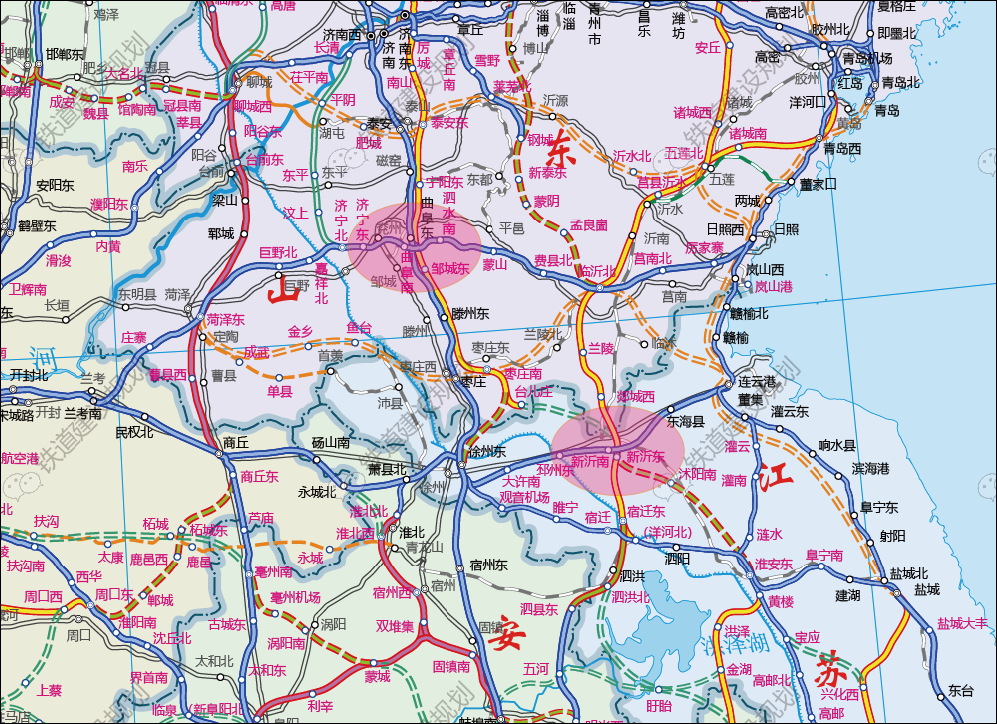The image size is (997, 724).
Task: Select the 盐城北 station label
Action: [909, 573]
